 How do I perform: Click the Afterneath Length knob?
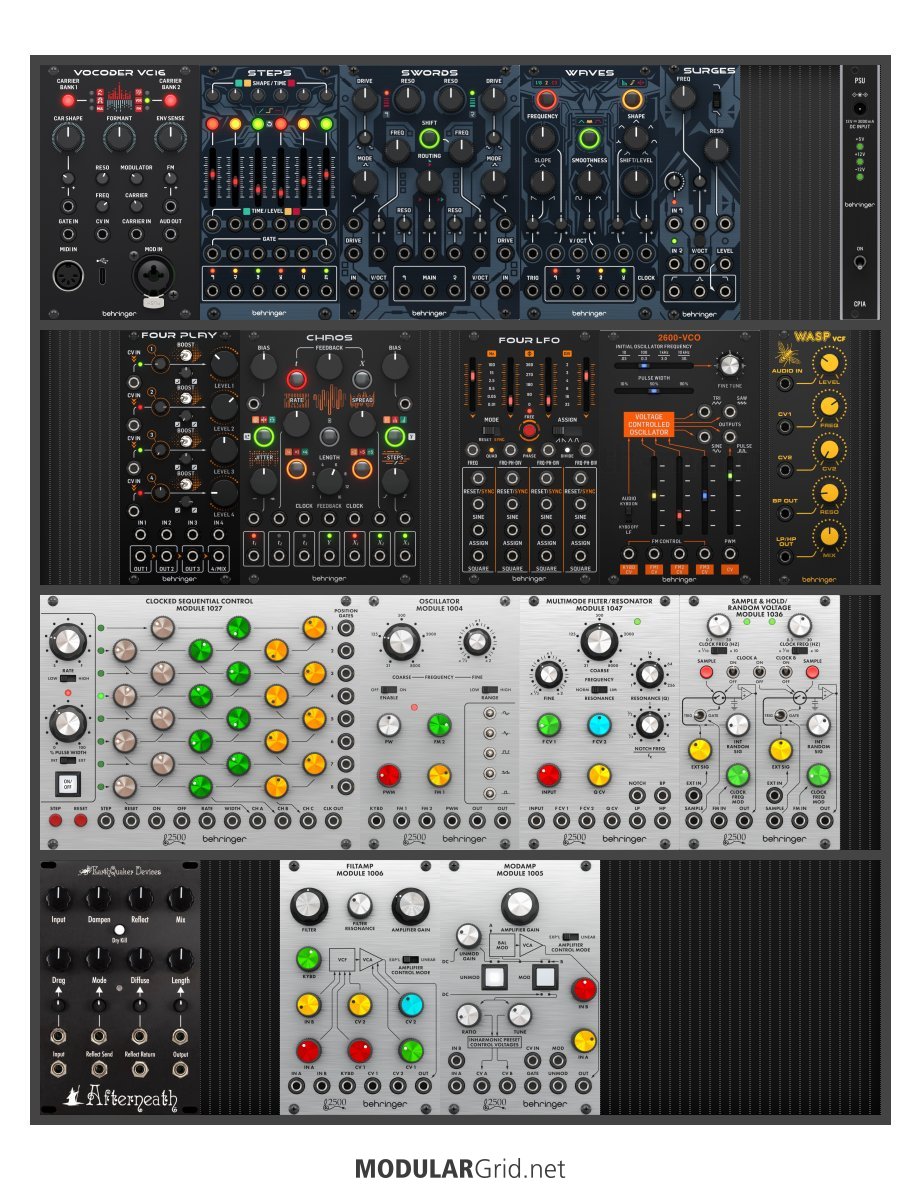[x=180, y=959]
